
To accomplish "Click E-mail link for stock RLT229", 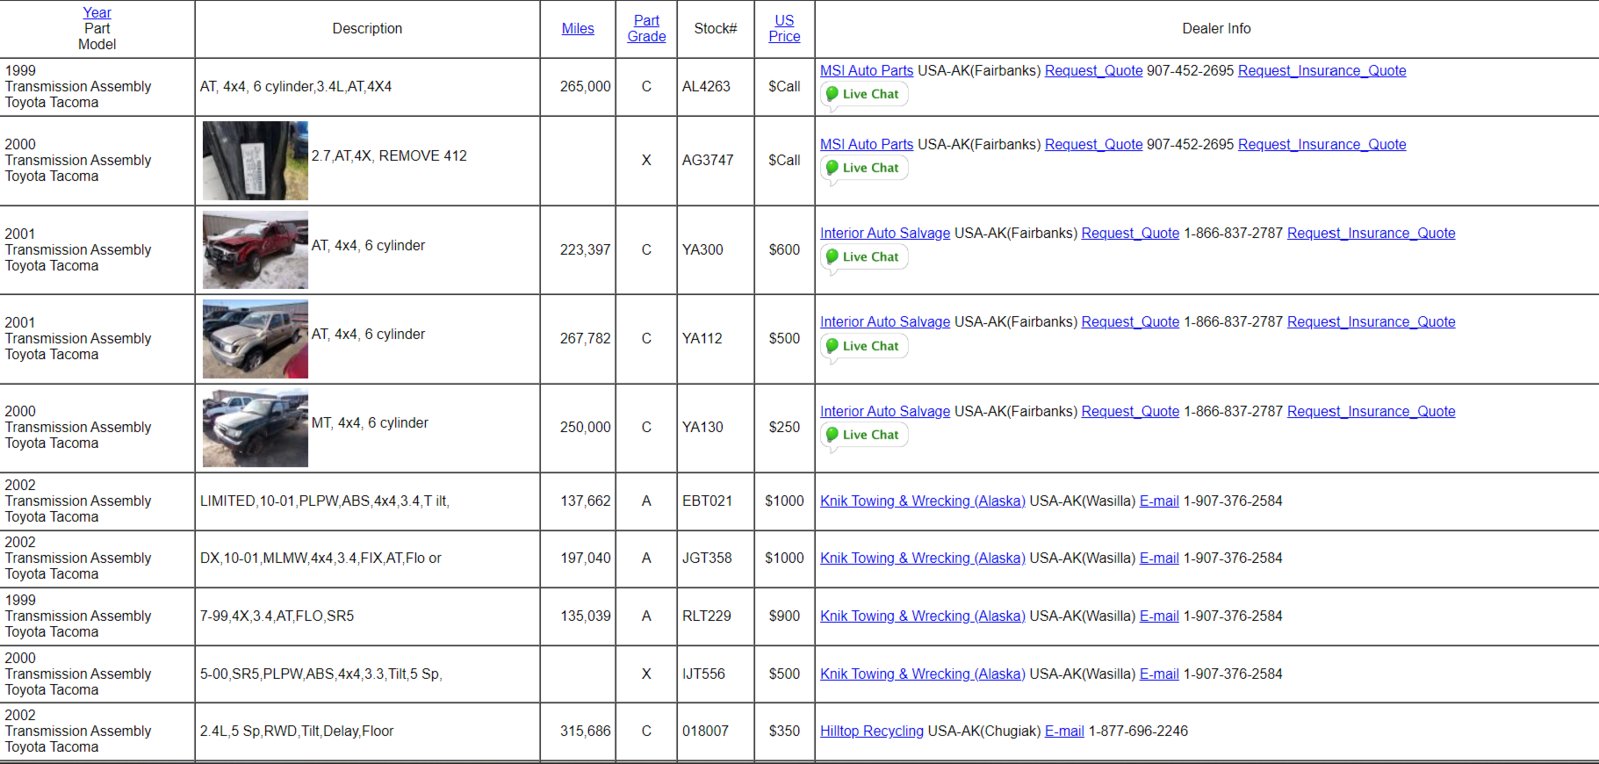I will pos(1159,617).
